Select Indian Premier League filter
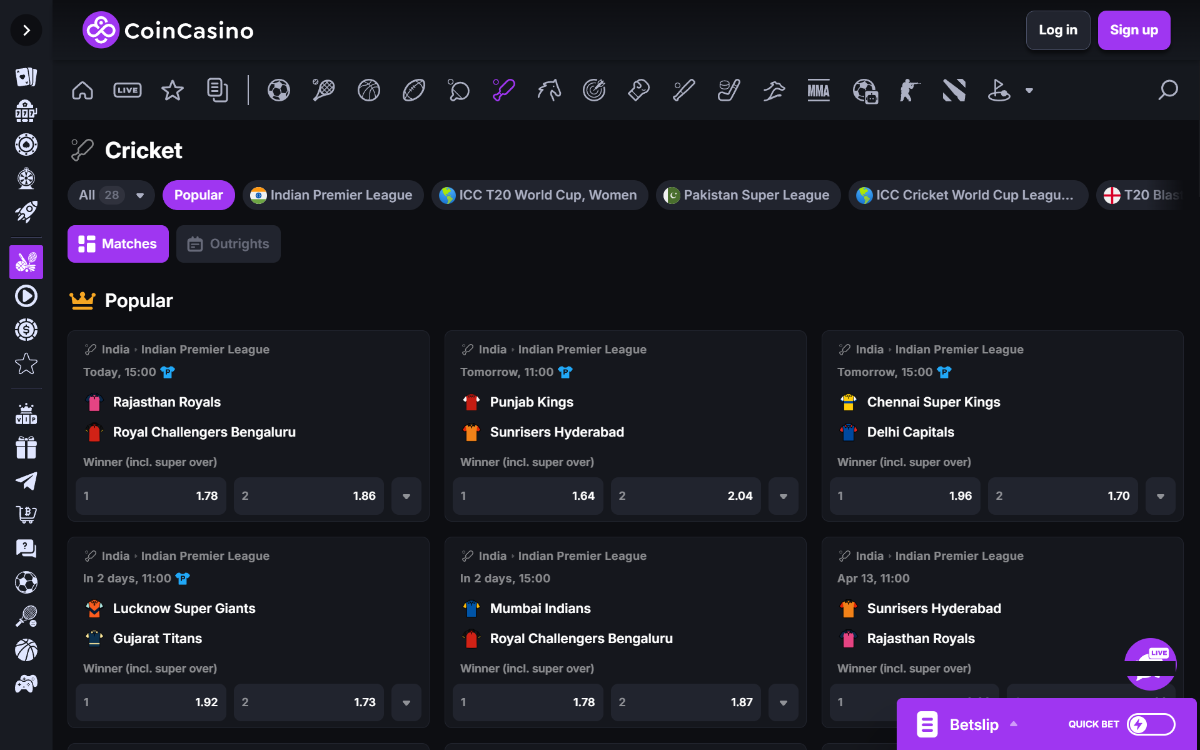This screenshot has width=1200, height=750. [330, 195]
